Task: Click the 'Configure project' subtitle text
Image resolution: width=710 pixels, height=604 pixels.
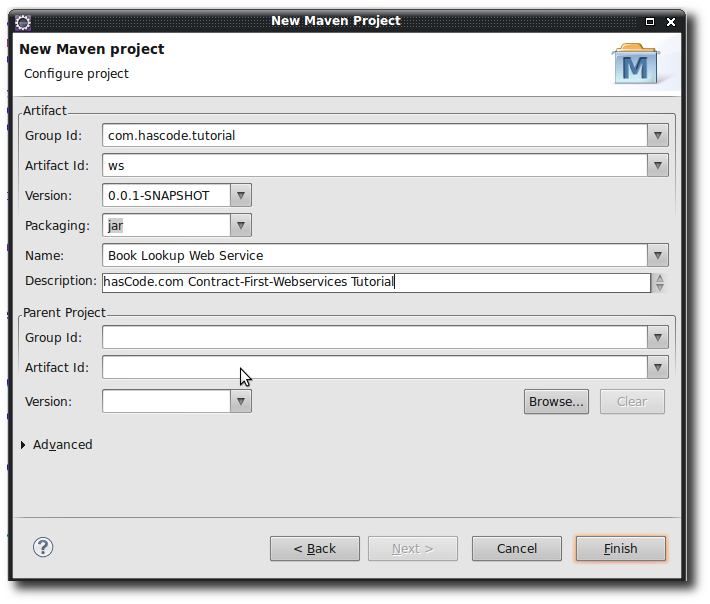Action: pyautogui.click(x=76, y=74)
